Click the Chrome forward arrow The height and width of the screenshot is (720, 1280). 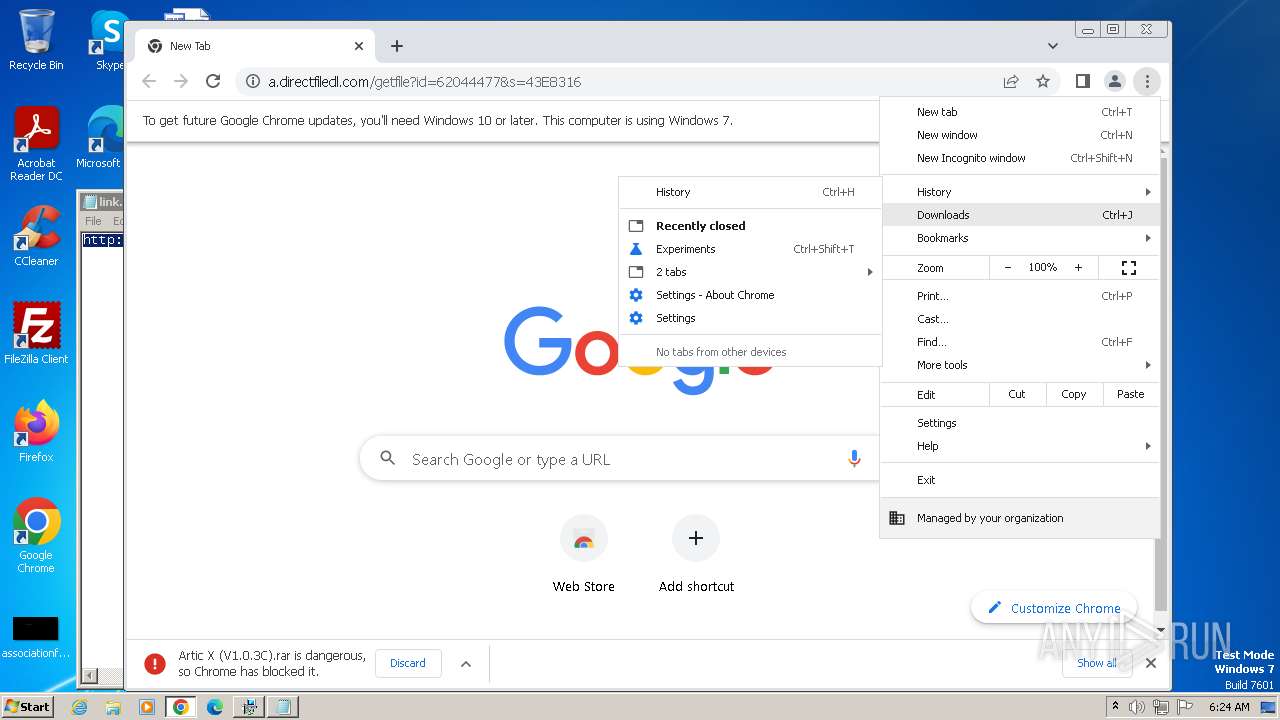(x=181, y=81)
